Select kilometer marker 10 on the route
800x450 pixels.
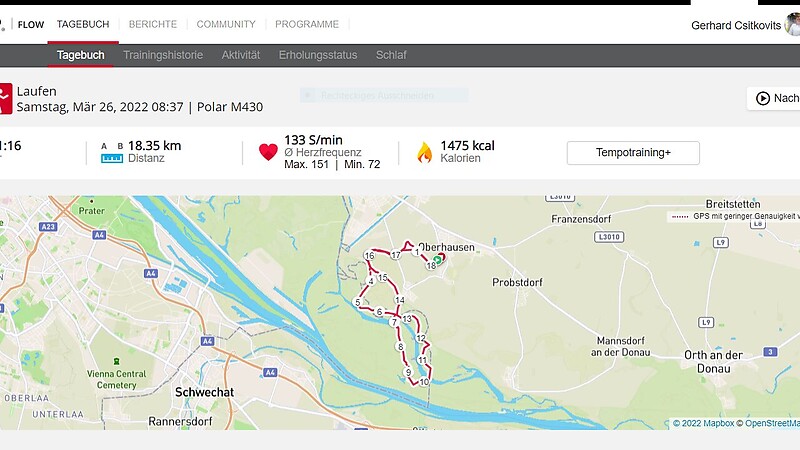(424, 382)
